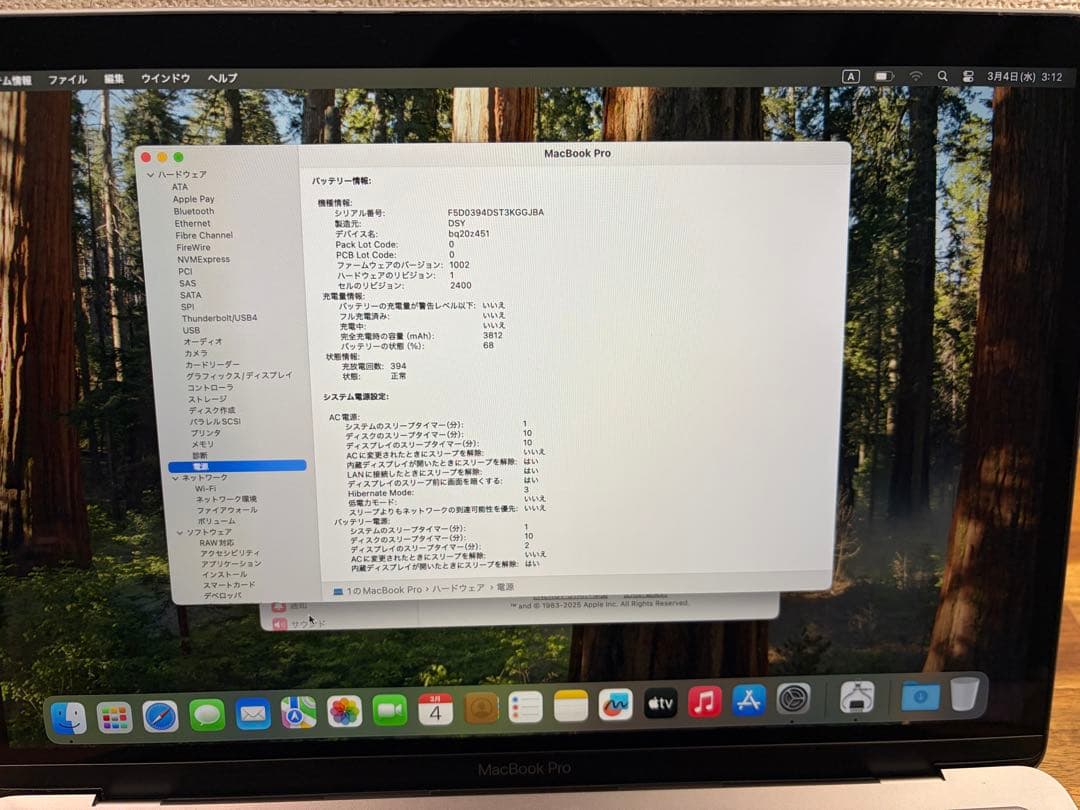Screen dimensions: 1080x810
Task: Launch Apple TV from Dock
Action: click(x=661, y=703)
